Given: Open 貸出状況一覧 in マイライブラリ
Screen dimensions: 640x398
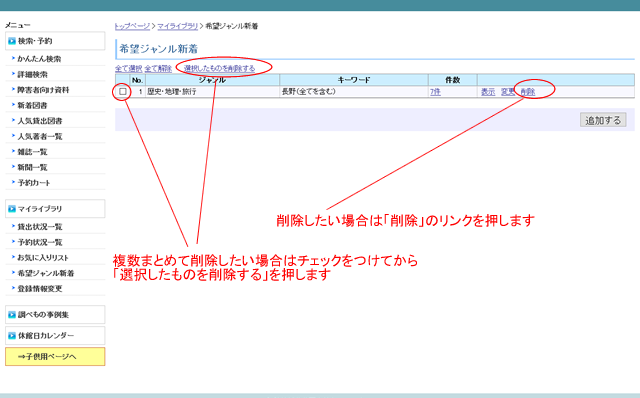Looking at the screenshot, I should click(x=40, y=227).
